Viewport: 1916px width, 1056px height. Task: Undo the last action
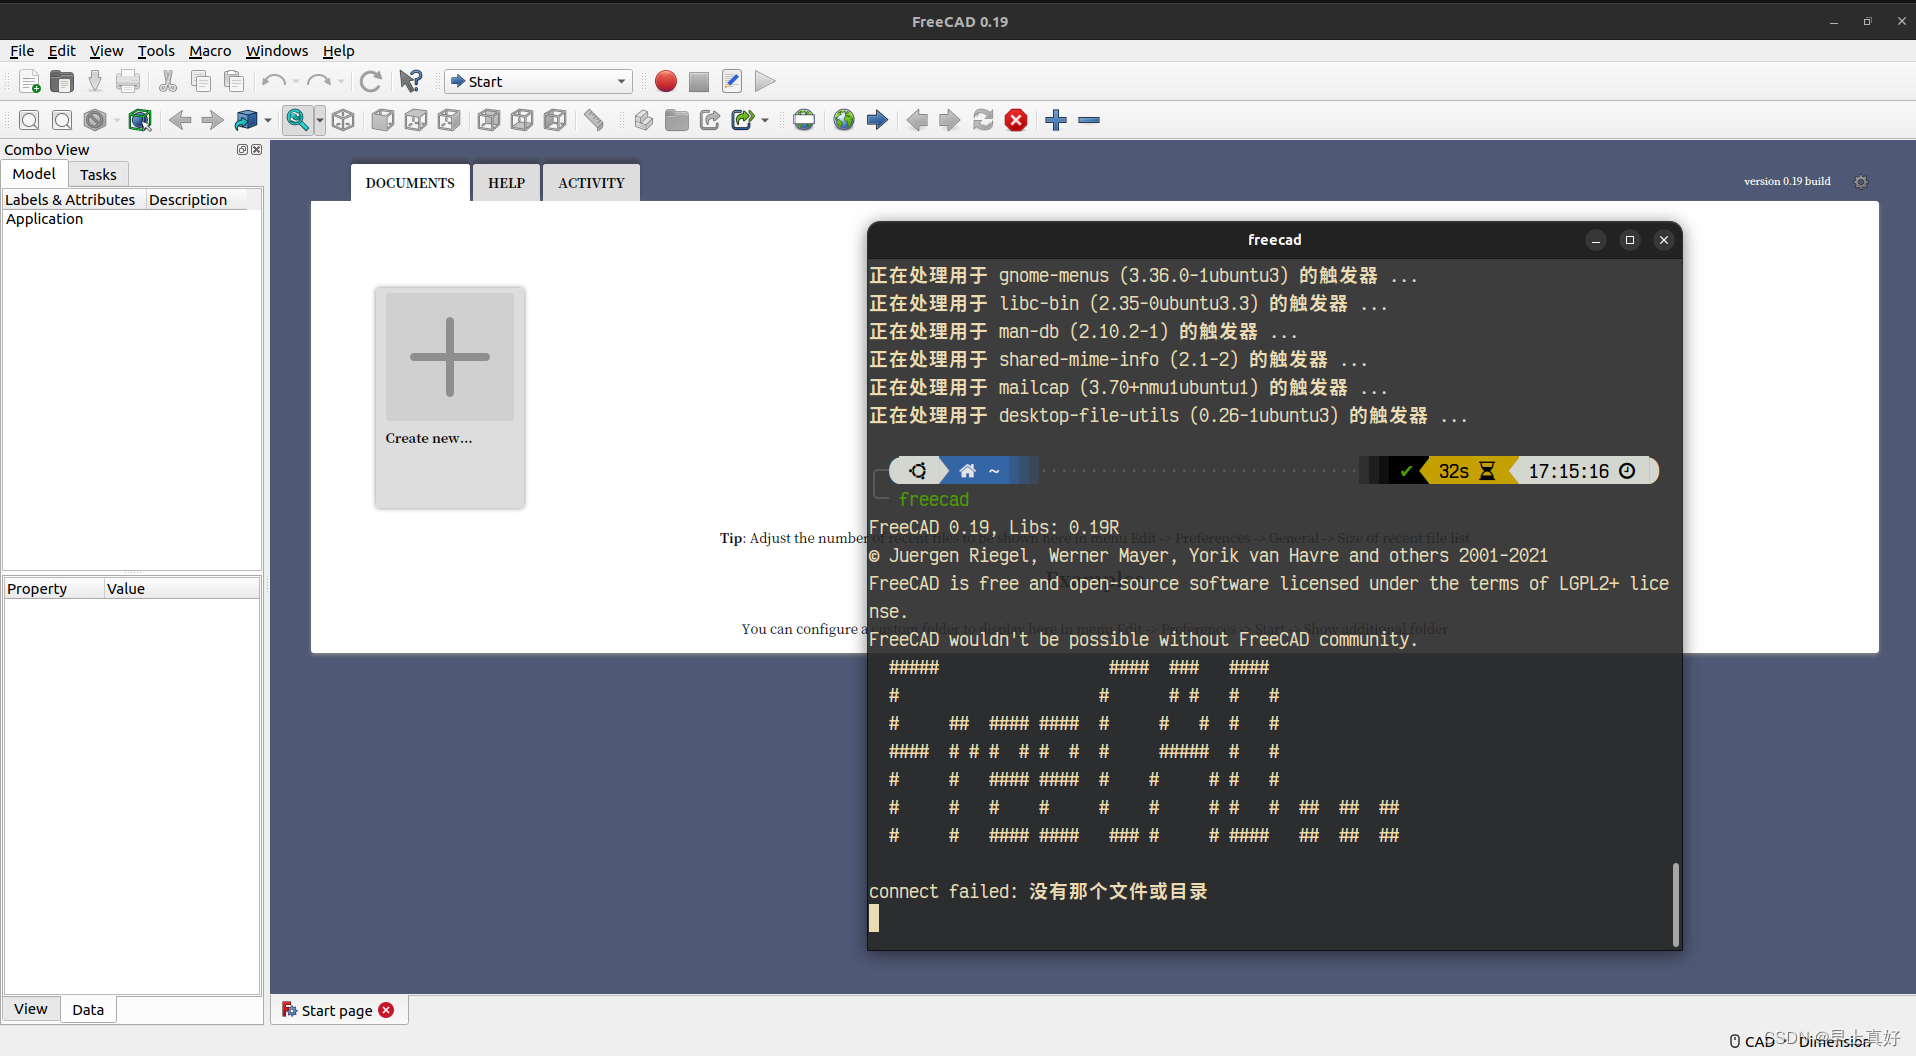pyautogui.click(x=271, y=81)
